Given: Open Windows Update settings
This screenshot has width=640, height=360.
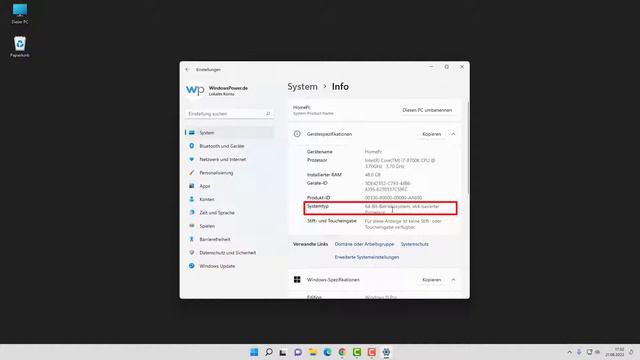Looking at the screenshot, I should click(x=229, y=266).
